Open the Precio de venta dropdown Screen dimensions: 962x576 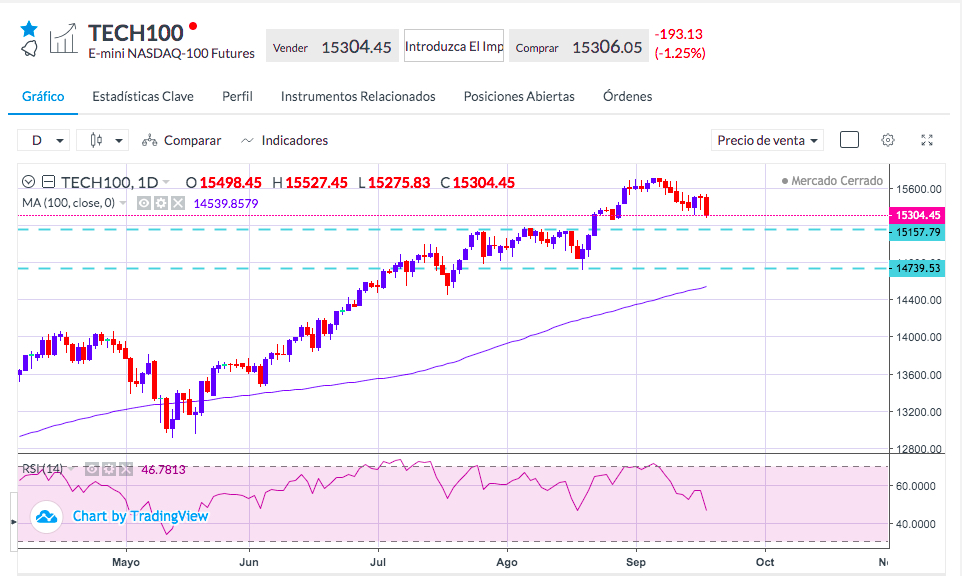(x=767, y=140)
